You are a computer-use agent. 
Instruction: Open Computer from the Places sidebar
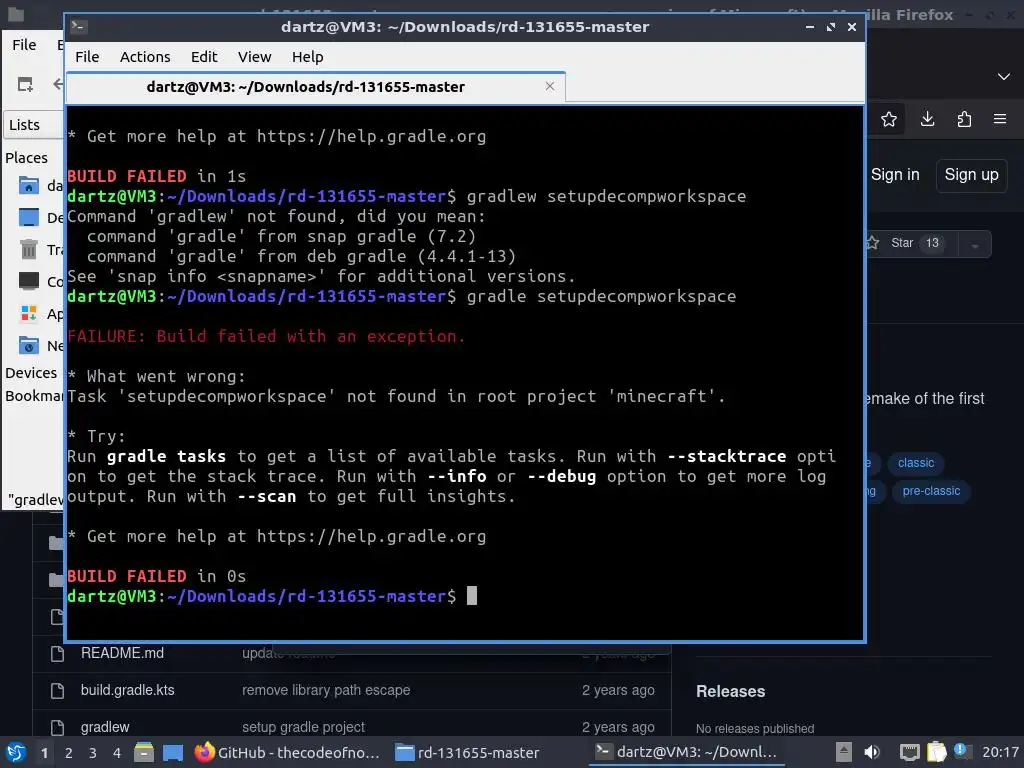(x=38, y=281)
